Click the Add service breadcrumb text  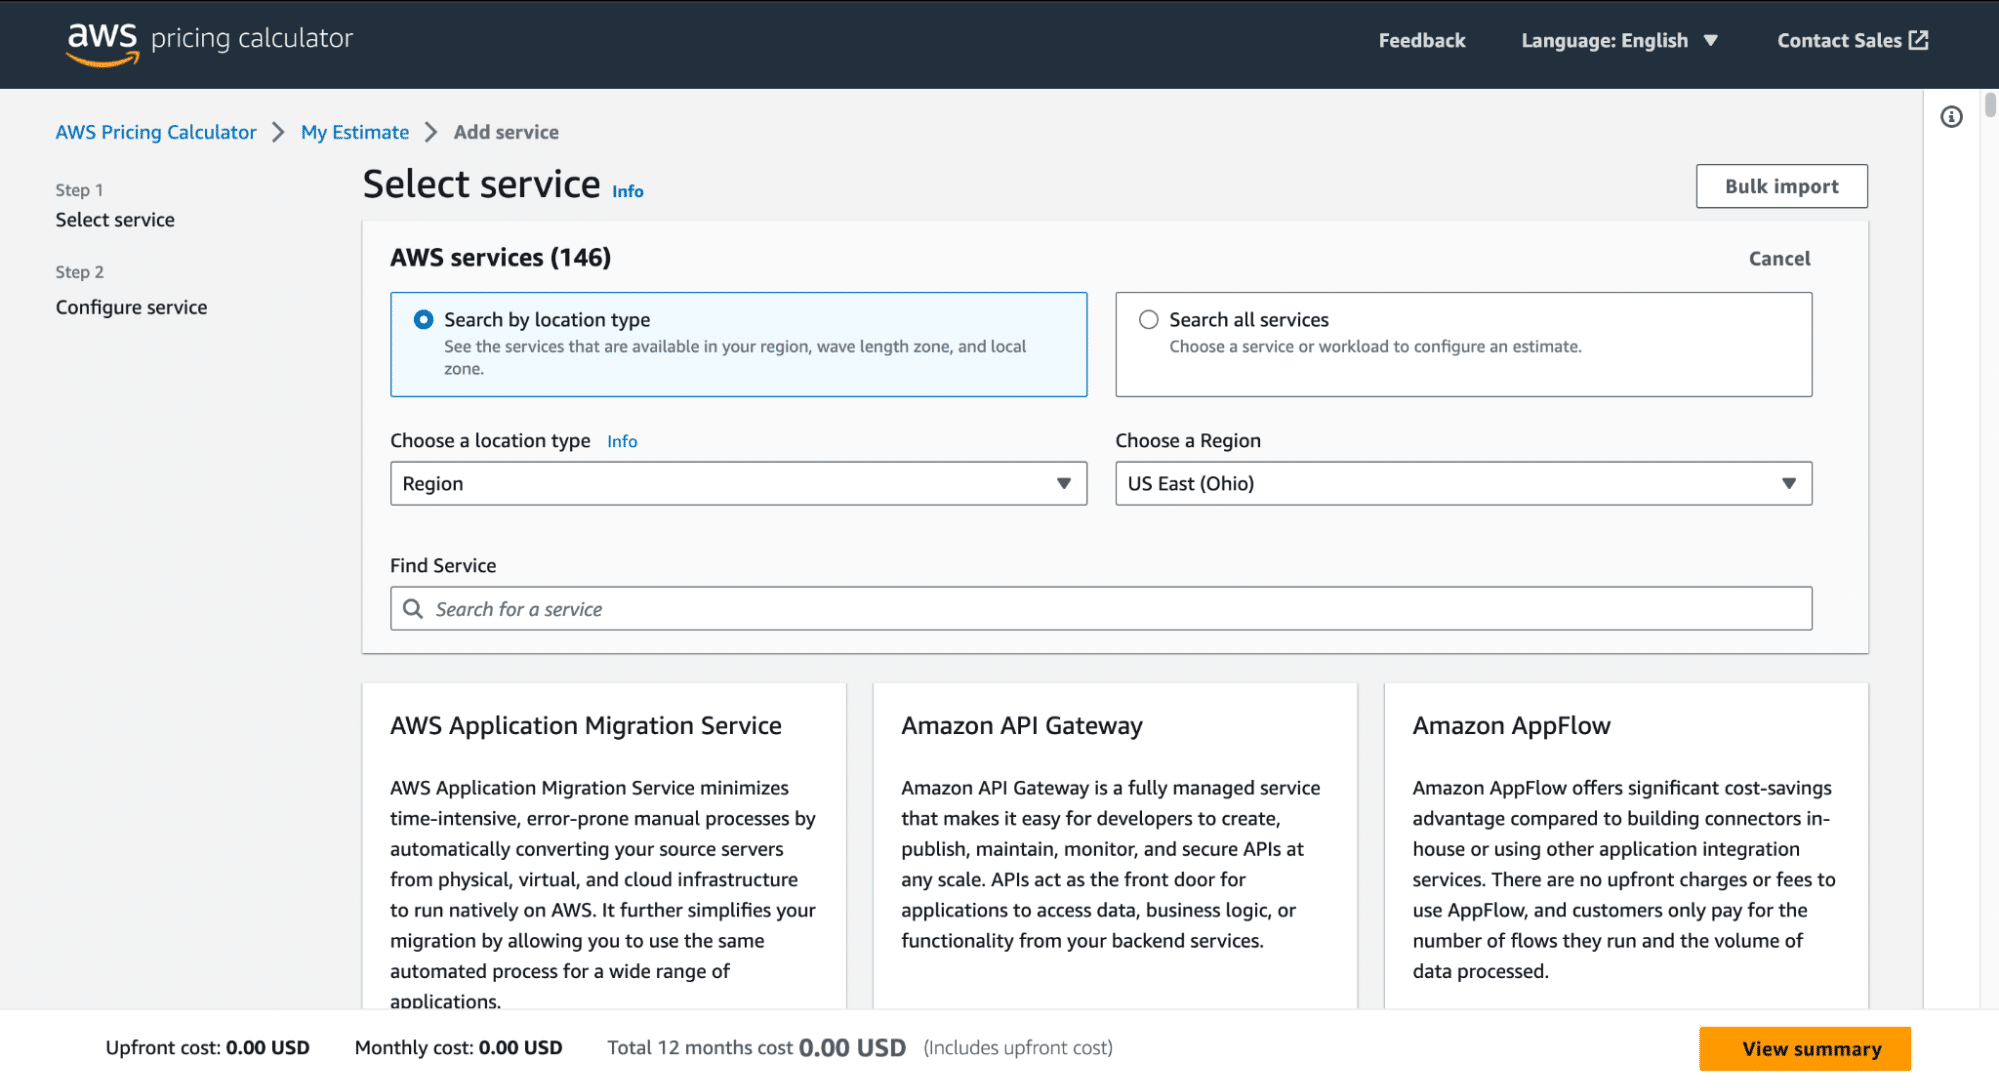click(506, 132)
